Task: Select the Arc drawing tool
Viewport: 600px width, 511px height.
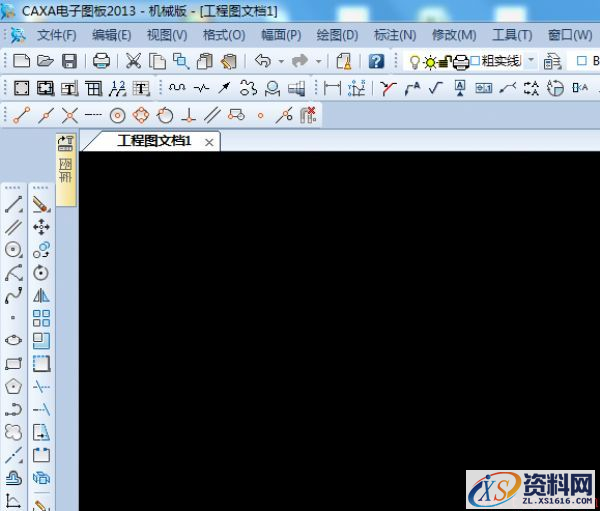Action: tap(13, 273)
